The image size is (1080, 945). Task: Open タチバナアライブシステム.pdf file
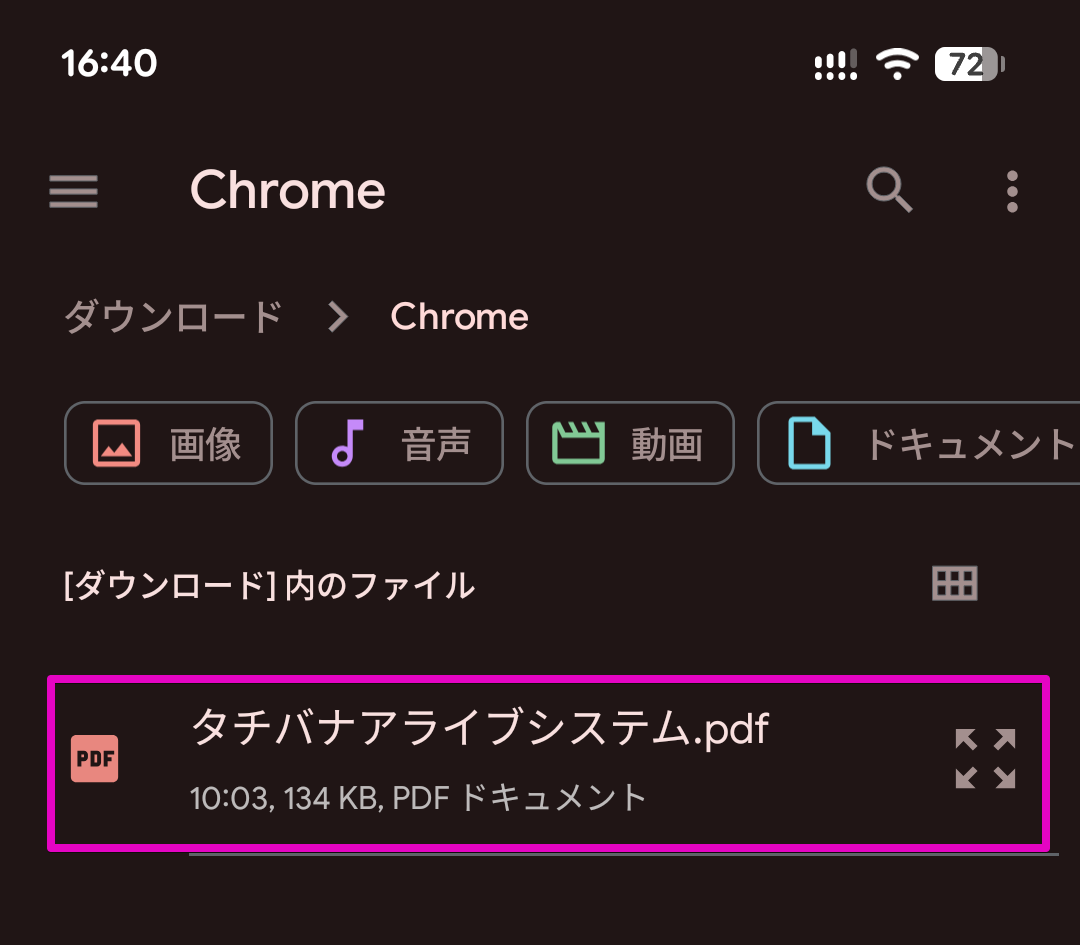548,763
